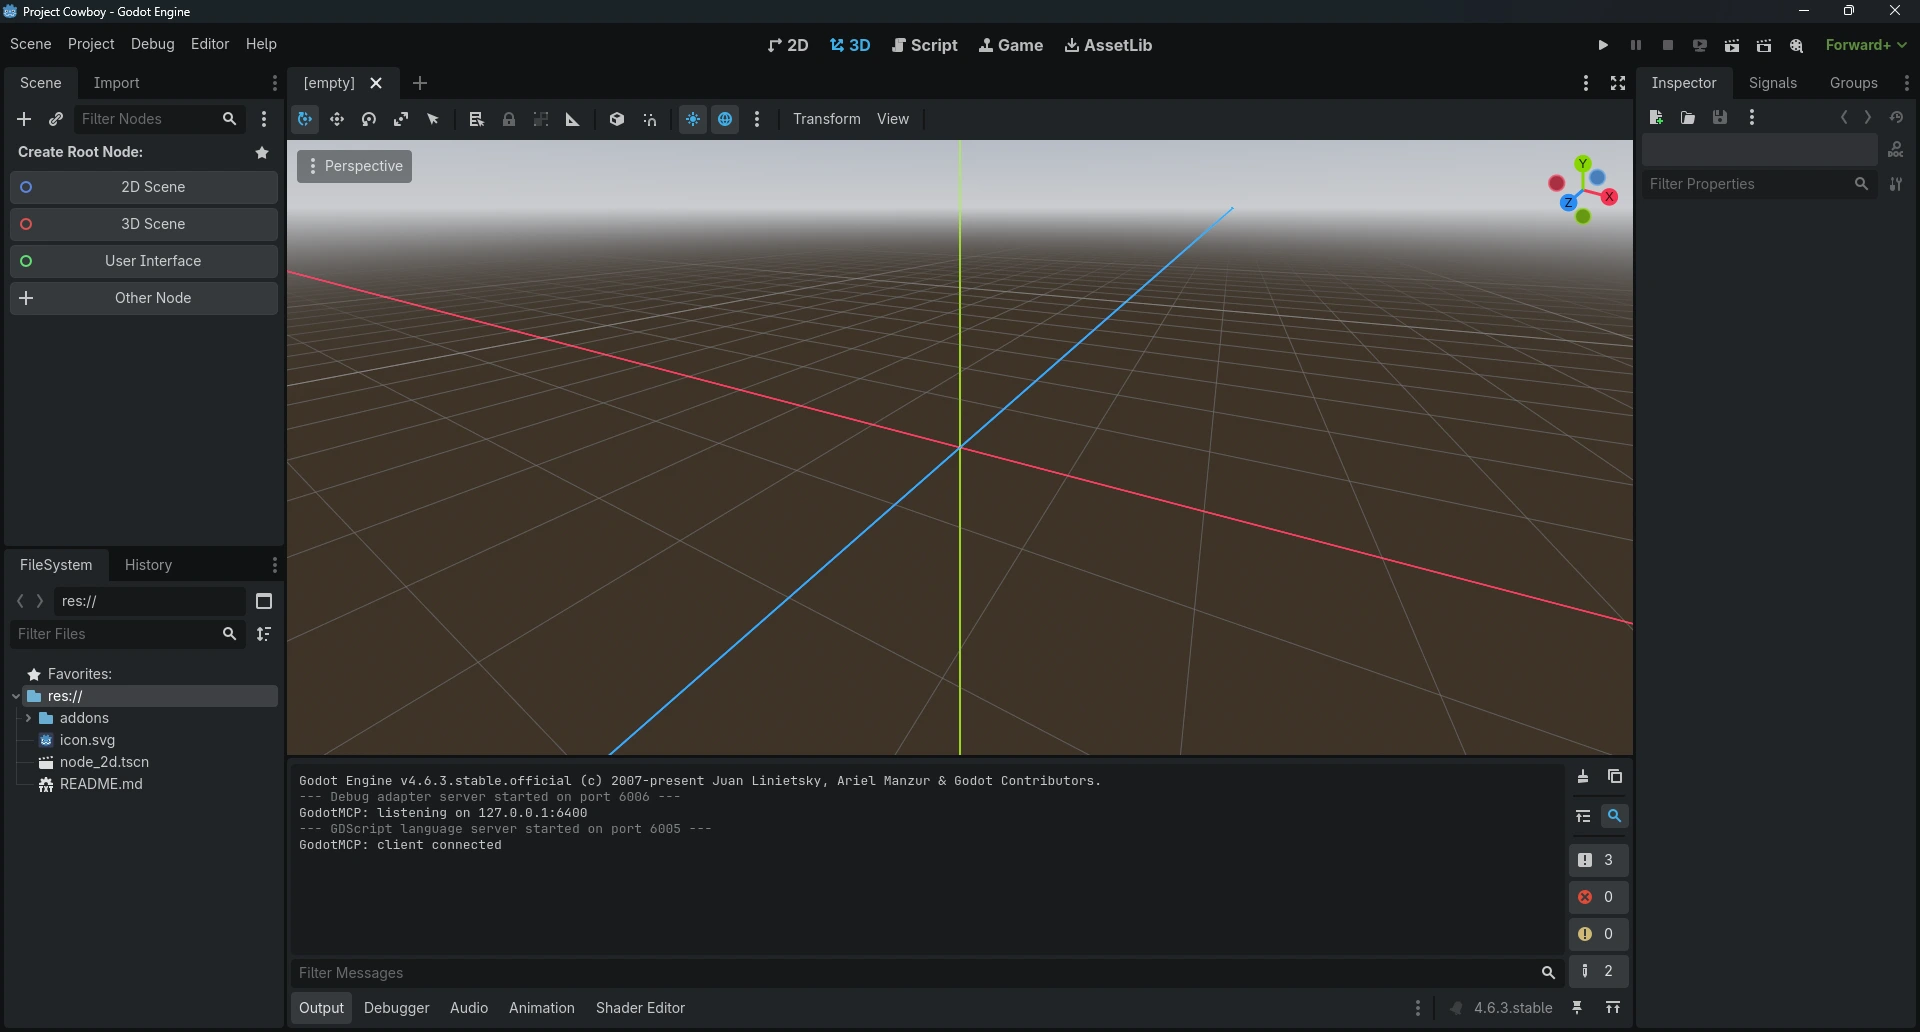Stop the running project
Image resolution: width=1920 pixels, height=1032 pixels.
click(x=1668, y=45)
